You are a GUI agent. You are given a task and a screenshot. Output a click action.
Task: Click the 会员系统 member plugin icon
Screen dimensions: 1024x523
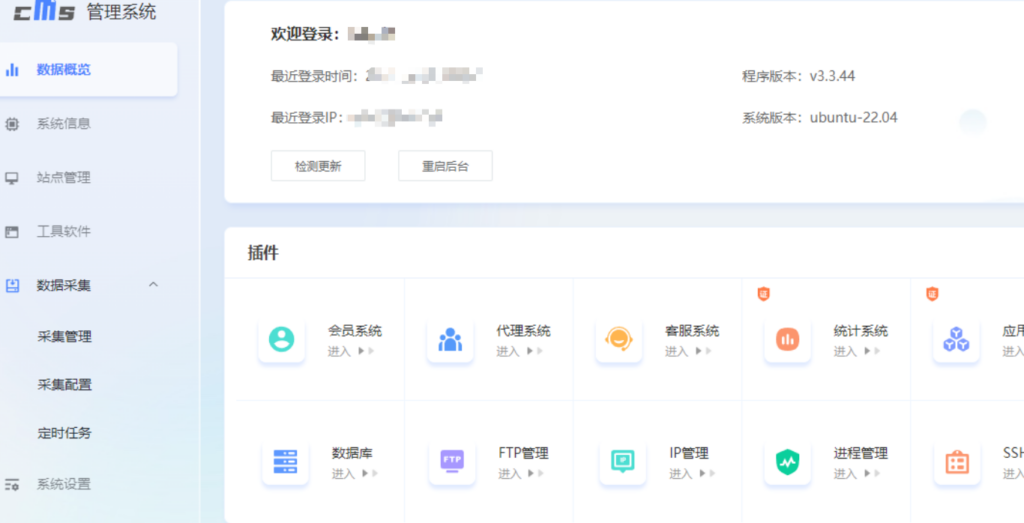pyautogui.click(x=281, y=340)
